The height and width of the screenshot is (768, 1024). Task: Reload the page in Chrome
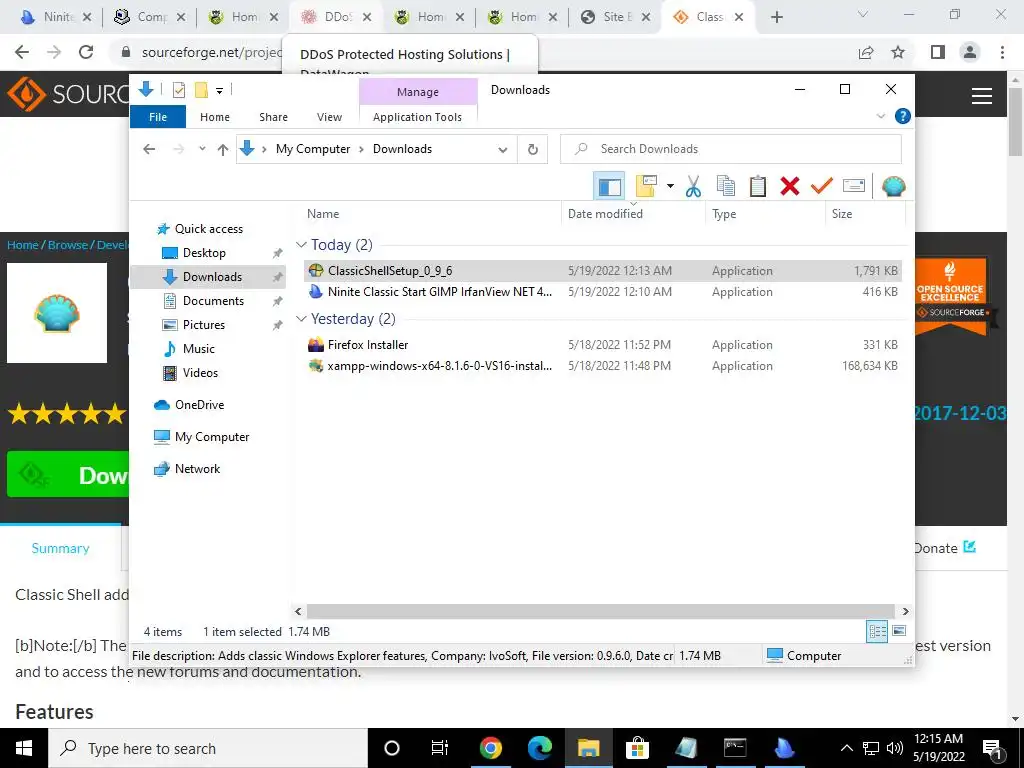[86, 52]
